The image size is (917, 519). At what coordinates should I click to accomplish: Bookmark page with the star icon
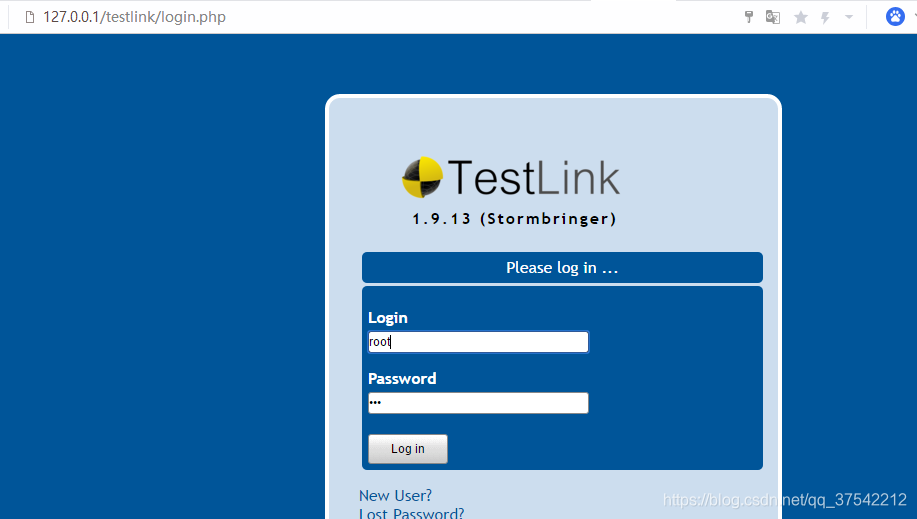coord(801,18)
